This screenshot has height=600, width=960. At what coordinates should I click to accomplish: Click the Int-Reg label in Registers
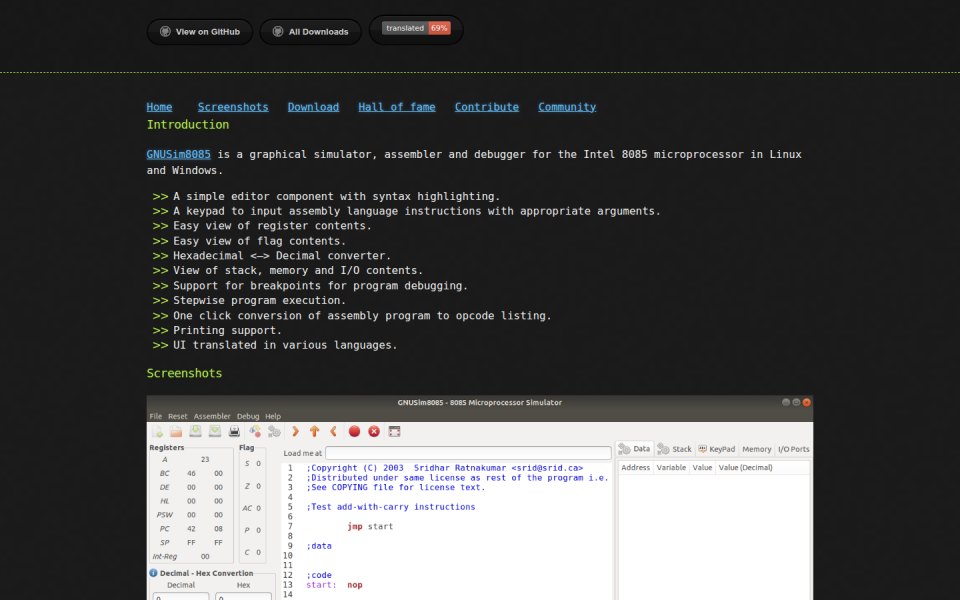pos(165,557)
